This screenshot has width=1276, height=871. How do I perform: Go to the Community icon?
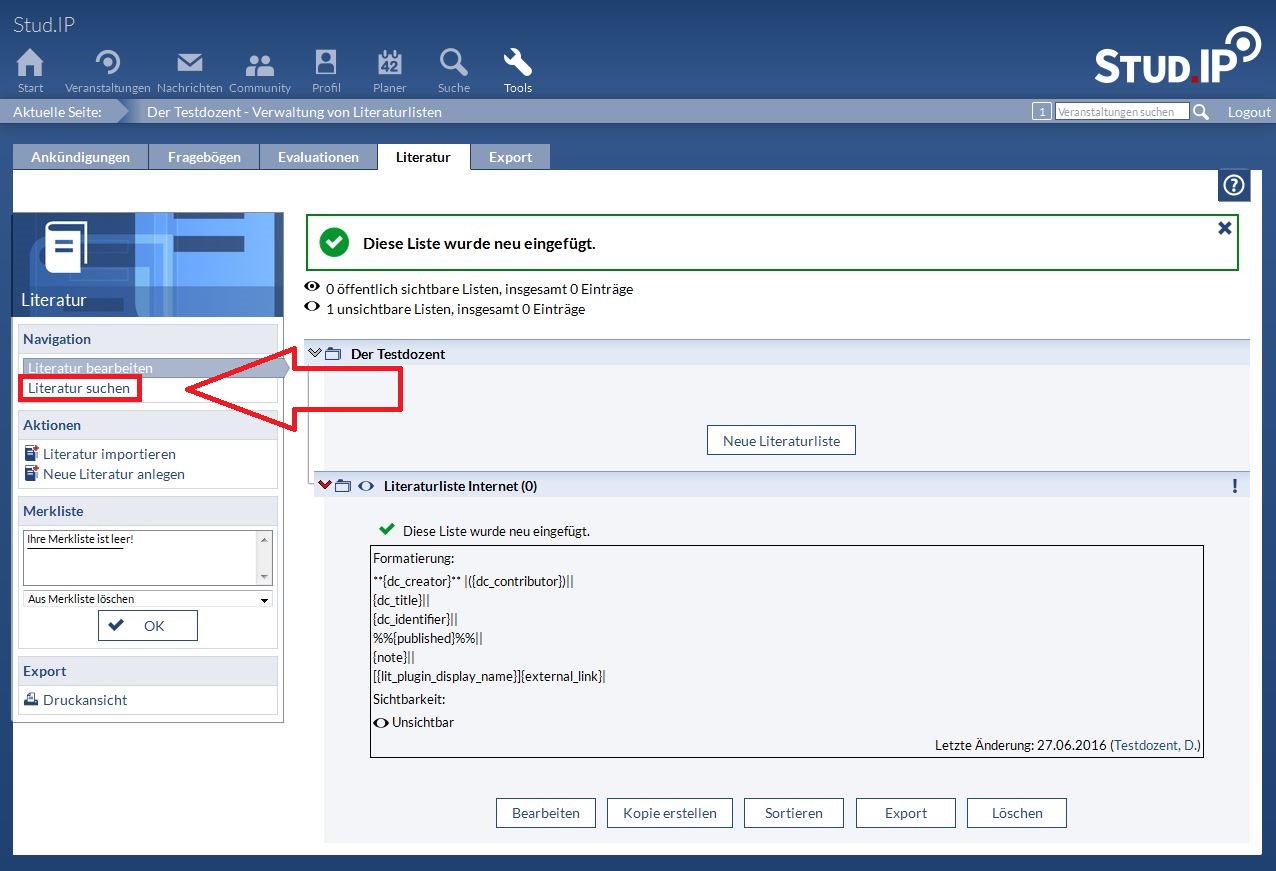click(x=259, y=64)
